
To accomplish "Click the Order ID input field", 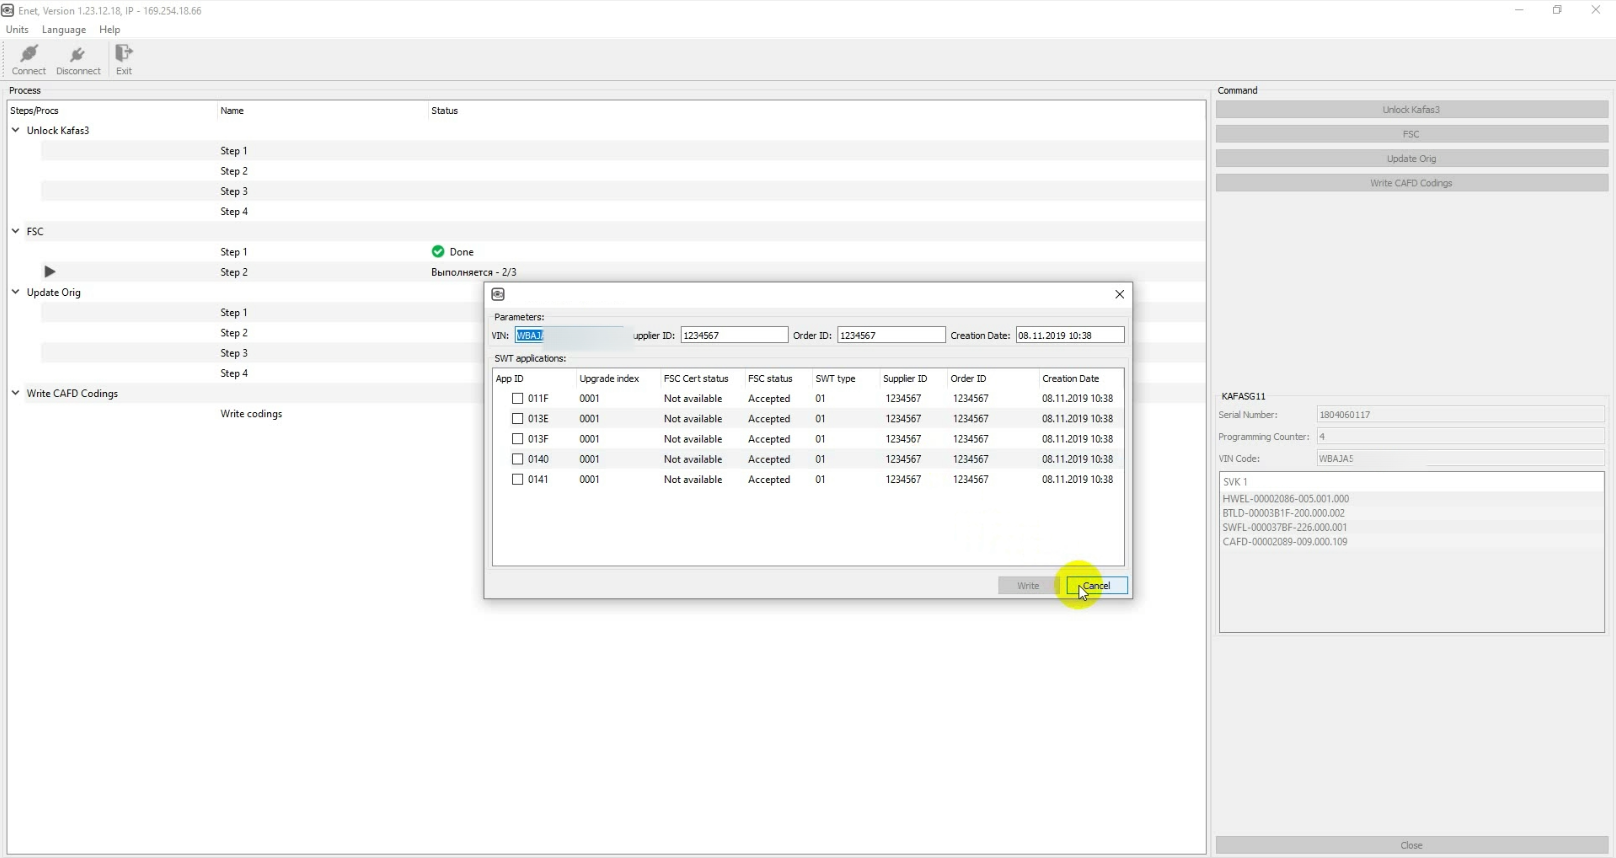I will (x=891, y=335).
